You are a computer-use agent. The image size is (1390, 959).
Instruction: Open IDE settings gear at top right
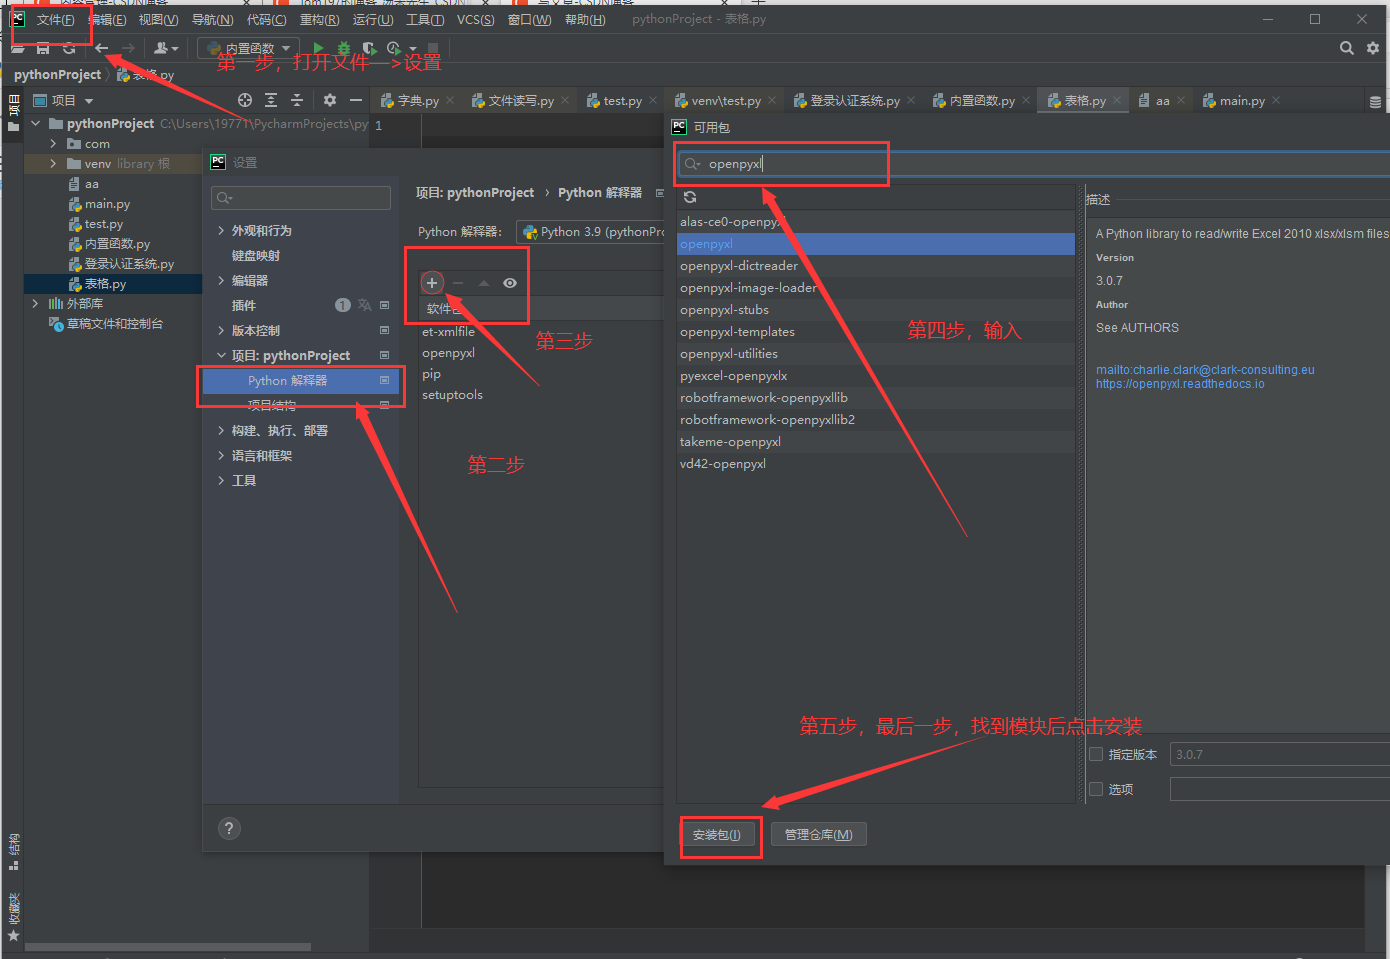click(1373, 48)
